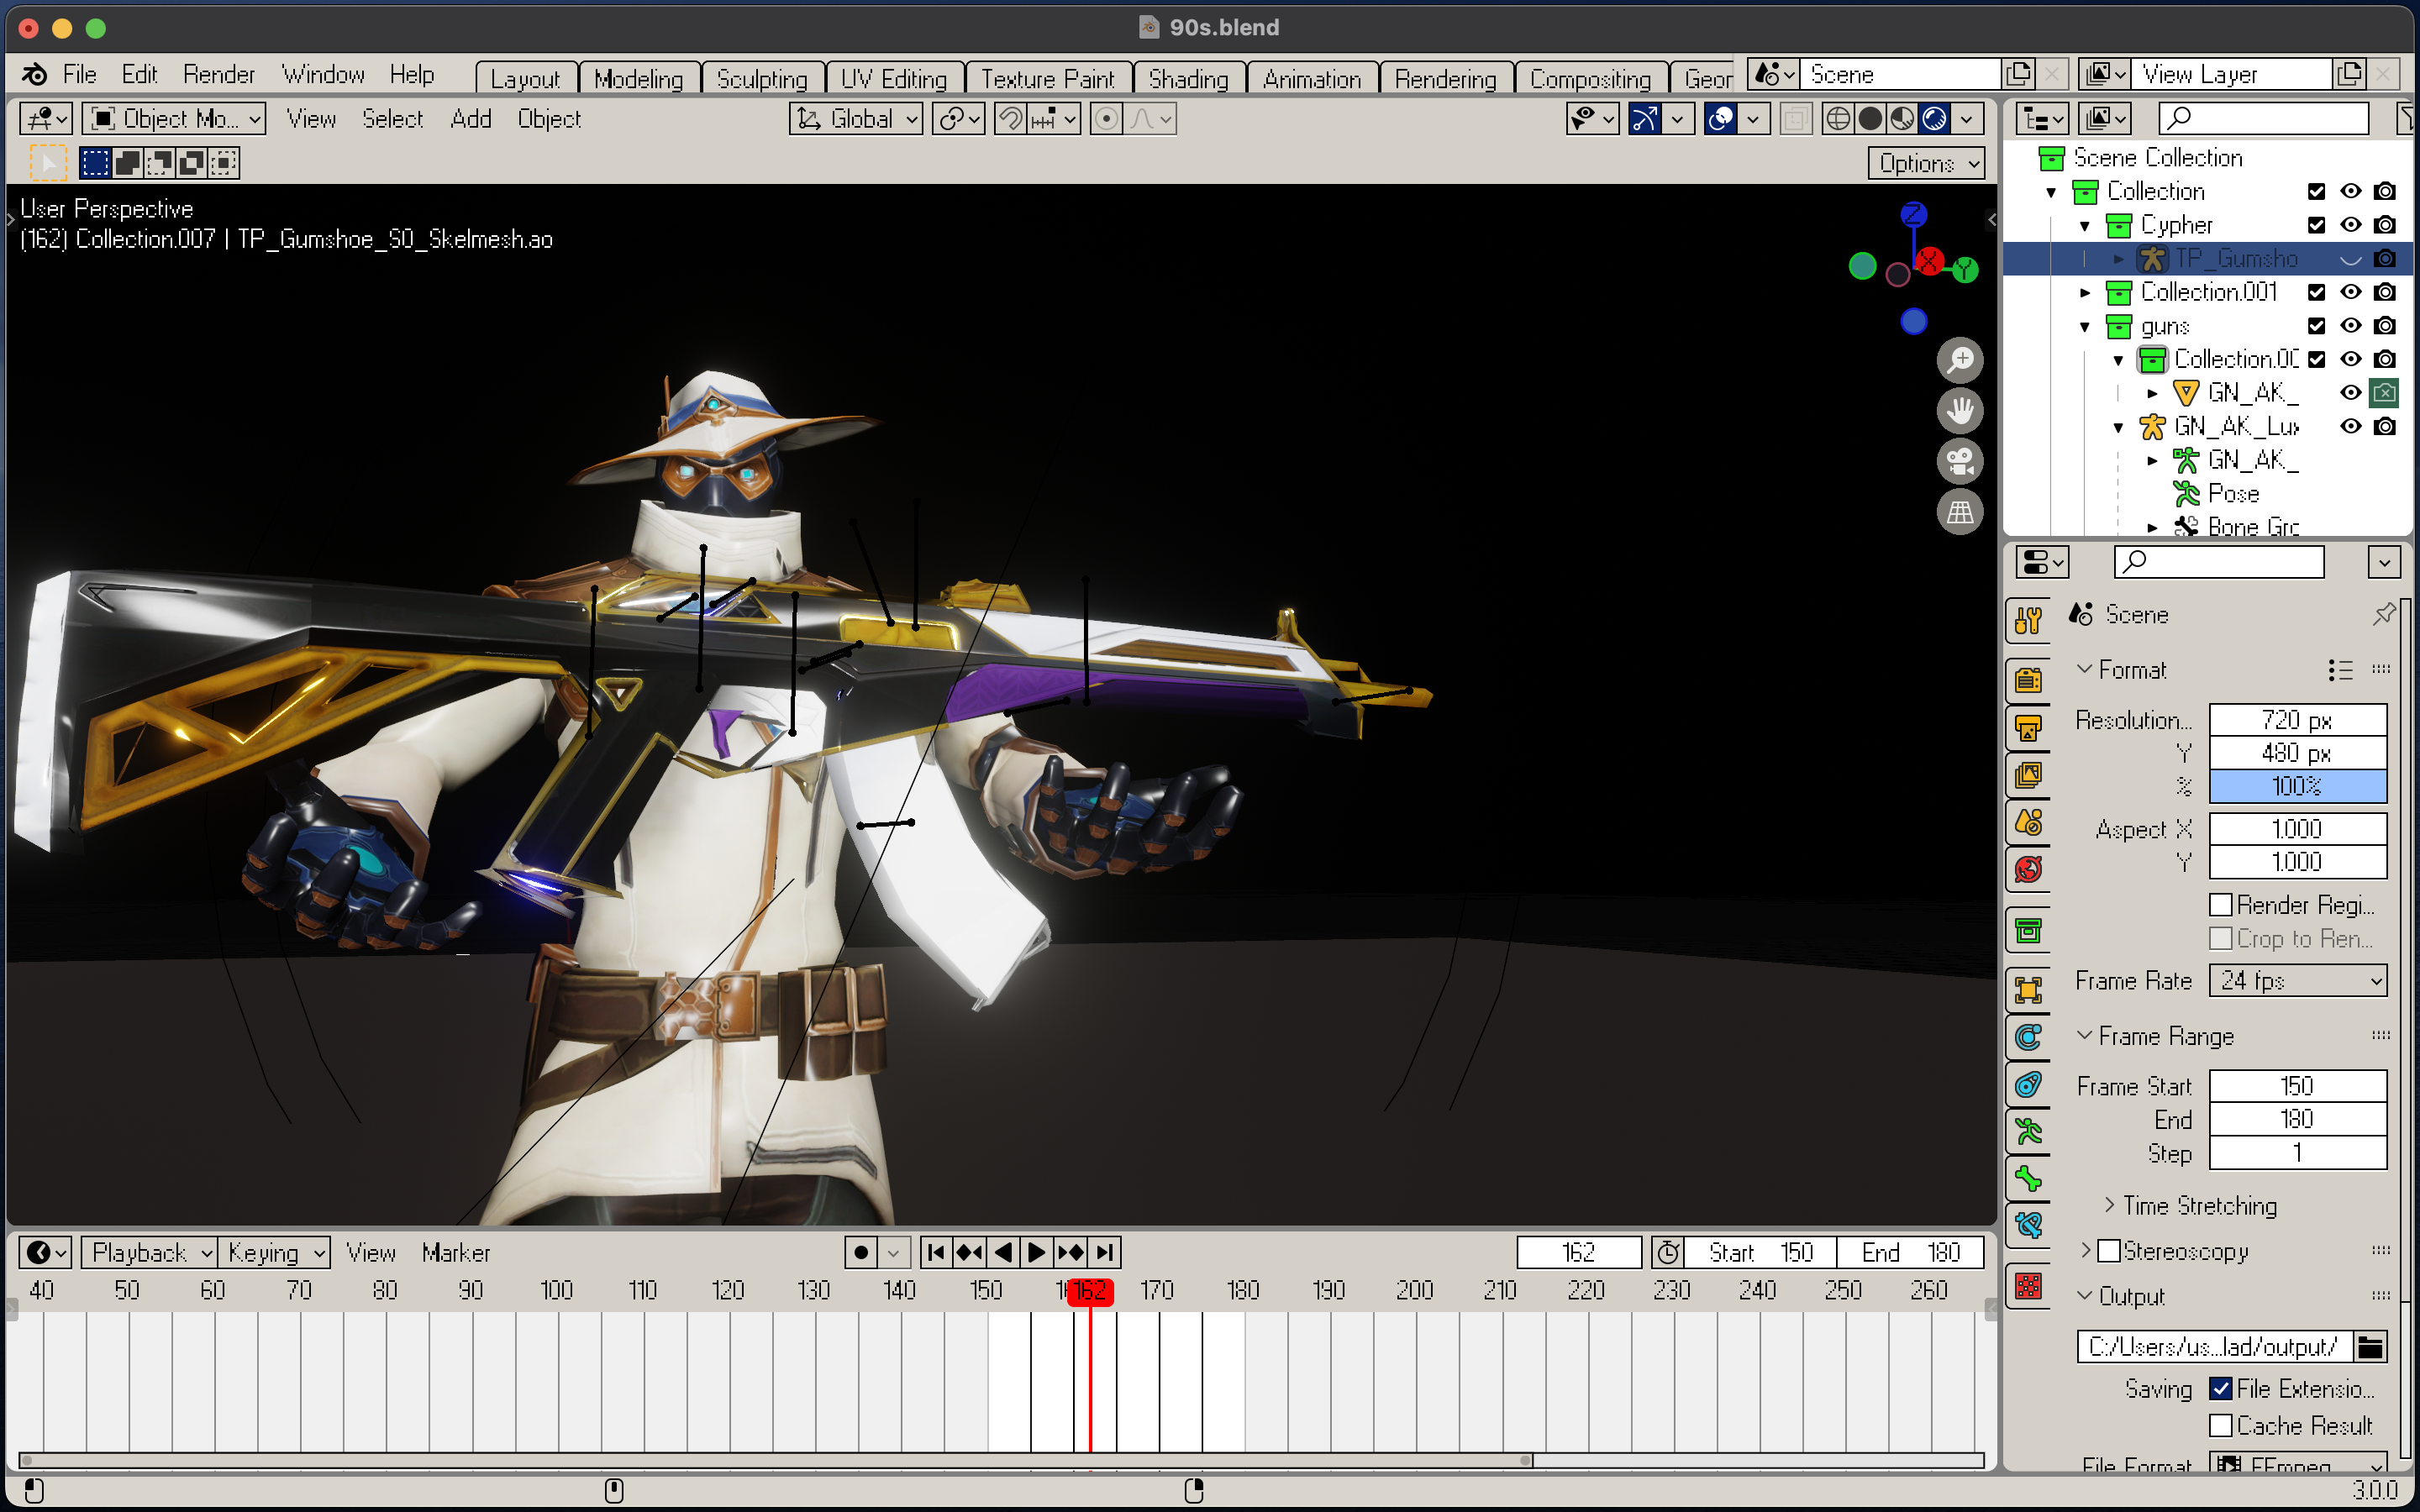
Task: Toggle snapping magnet button
Action: 1010,119
